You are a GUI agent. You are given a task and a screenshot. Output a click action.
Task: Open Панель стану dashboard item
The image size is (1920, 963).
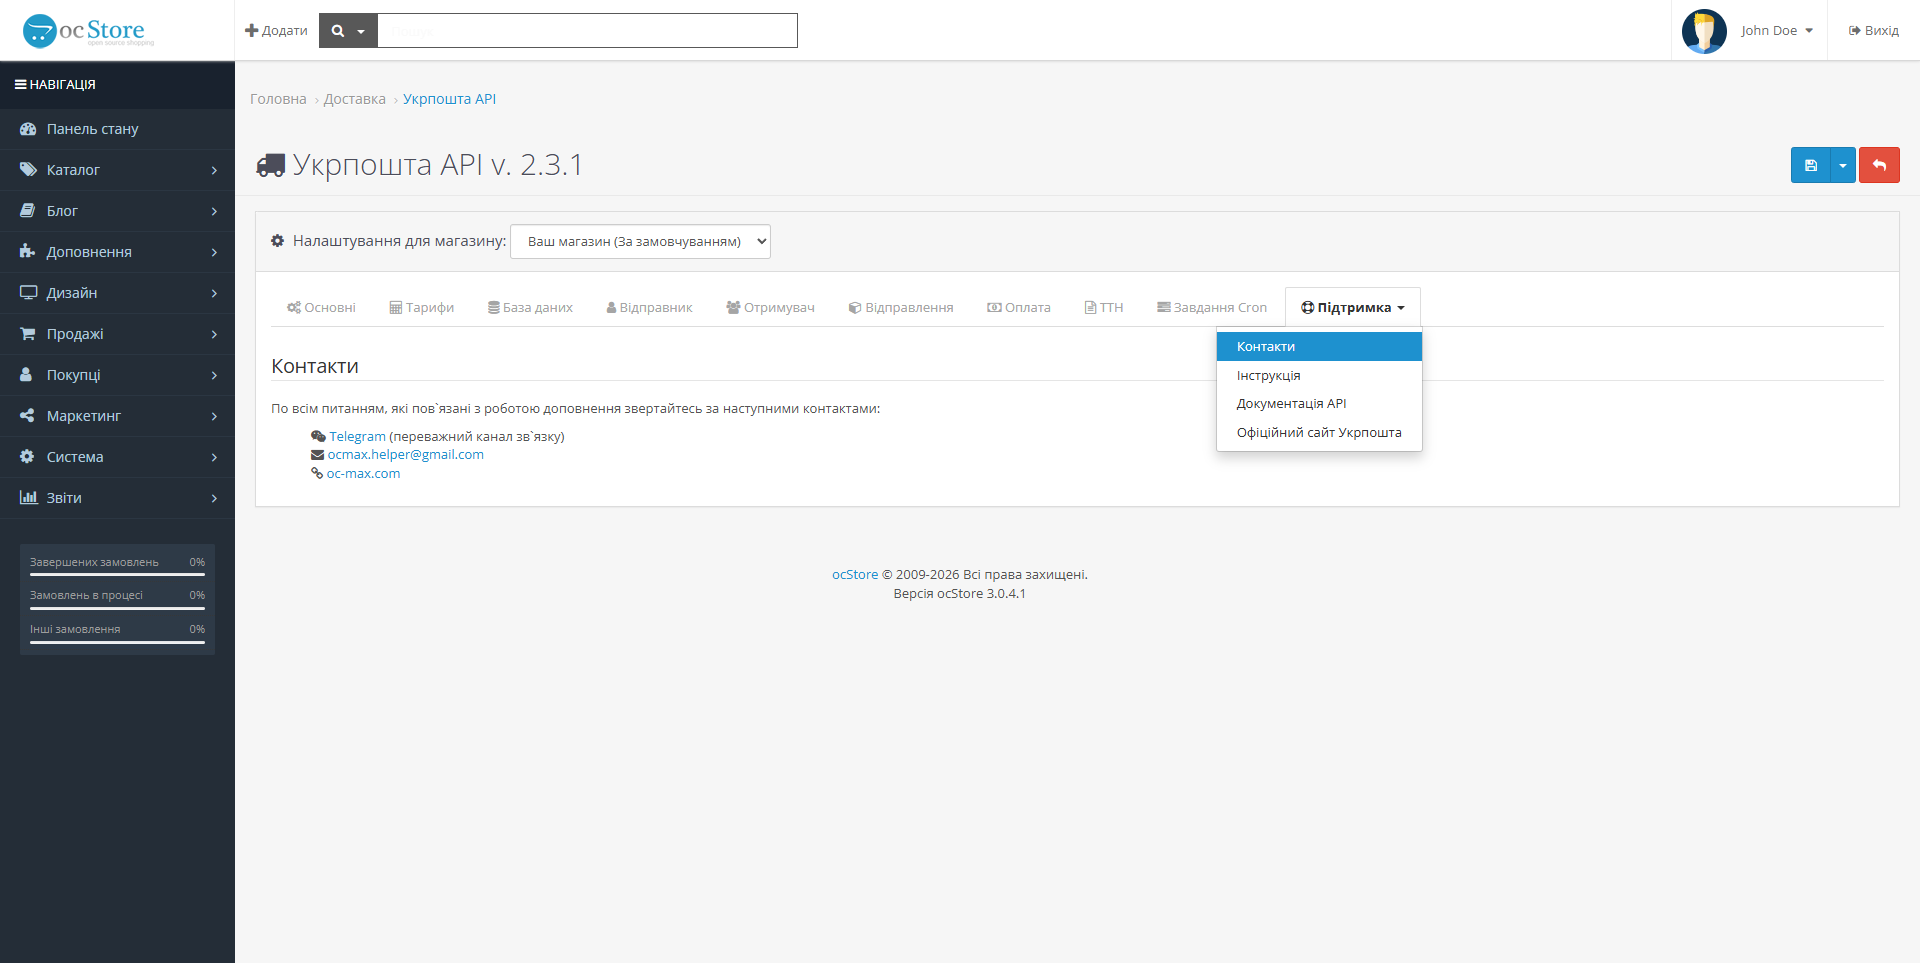click(117, 129)
